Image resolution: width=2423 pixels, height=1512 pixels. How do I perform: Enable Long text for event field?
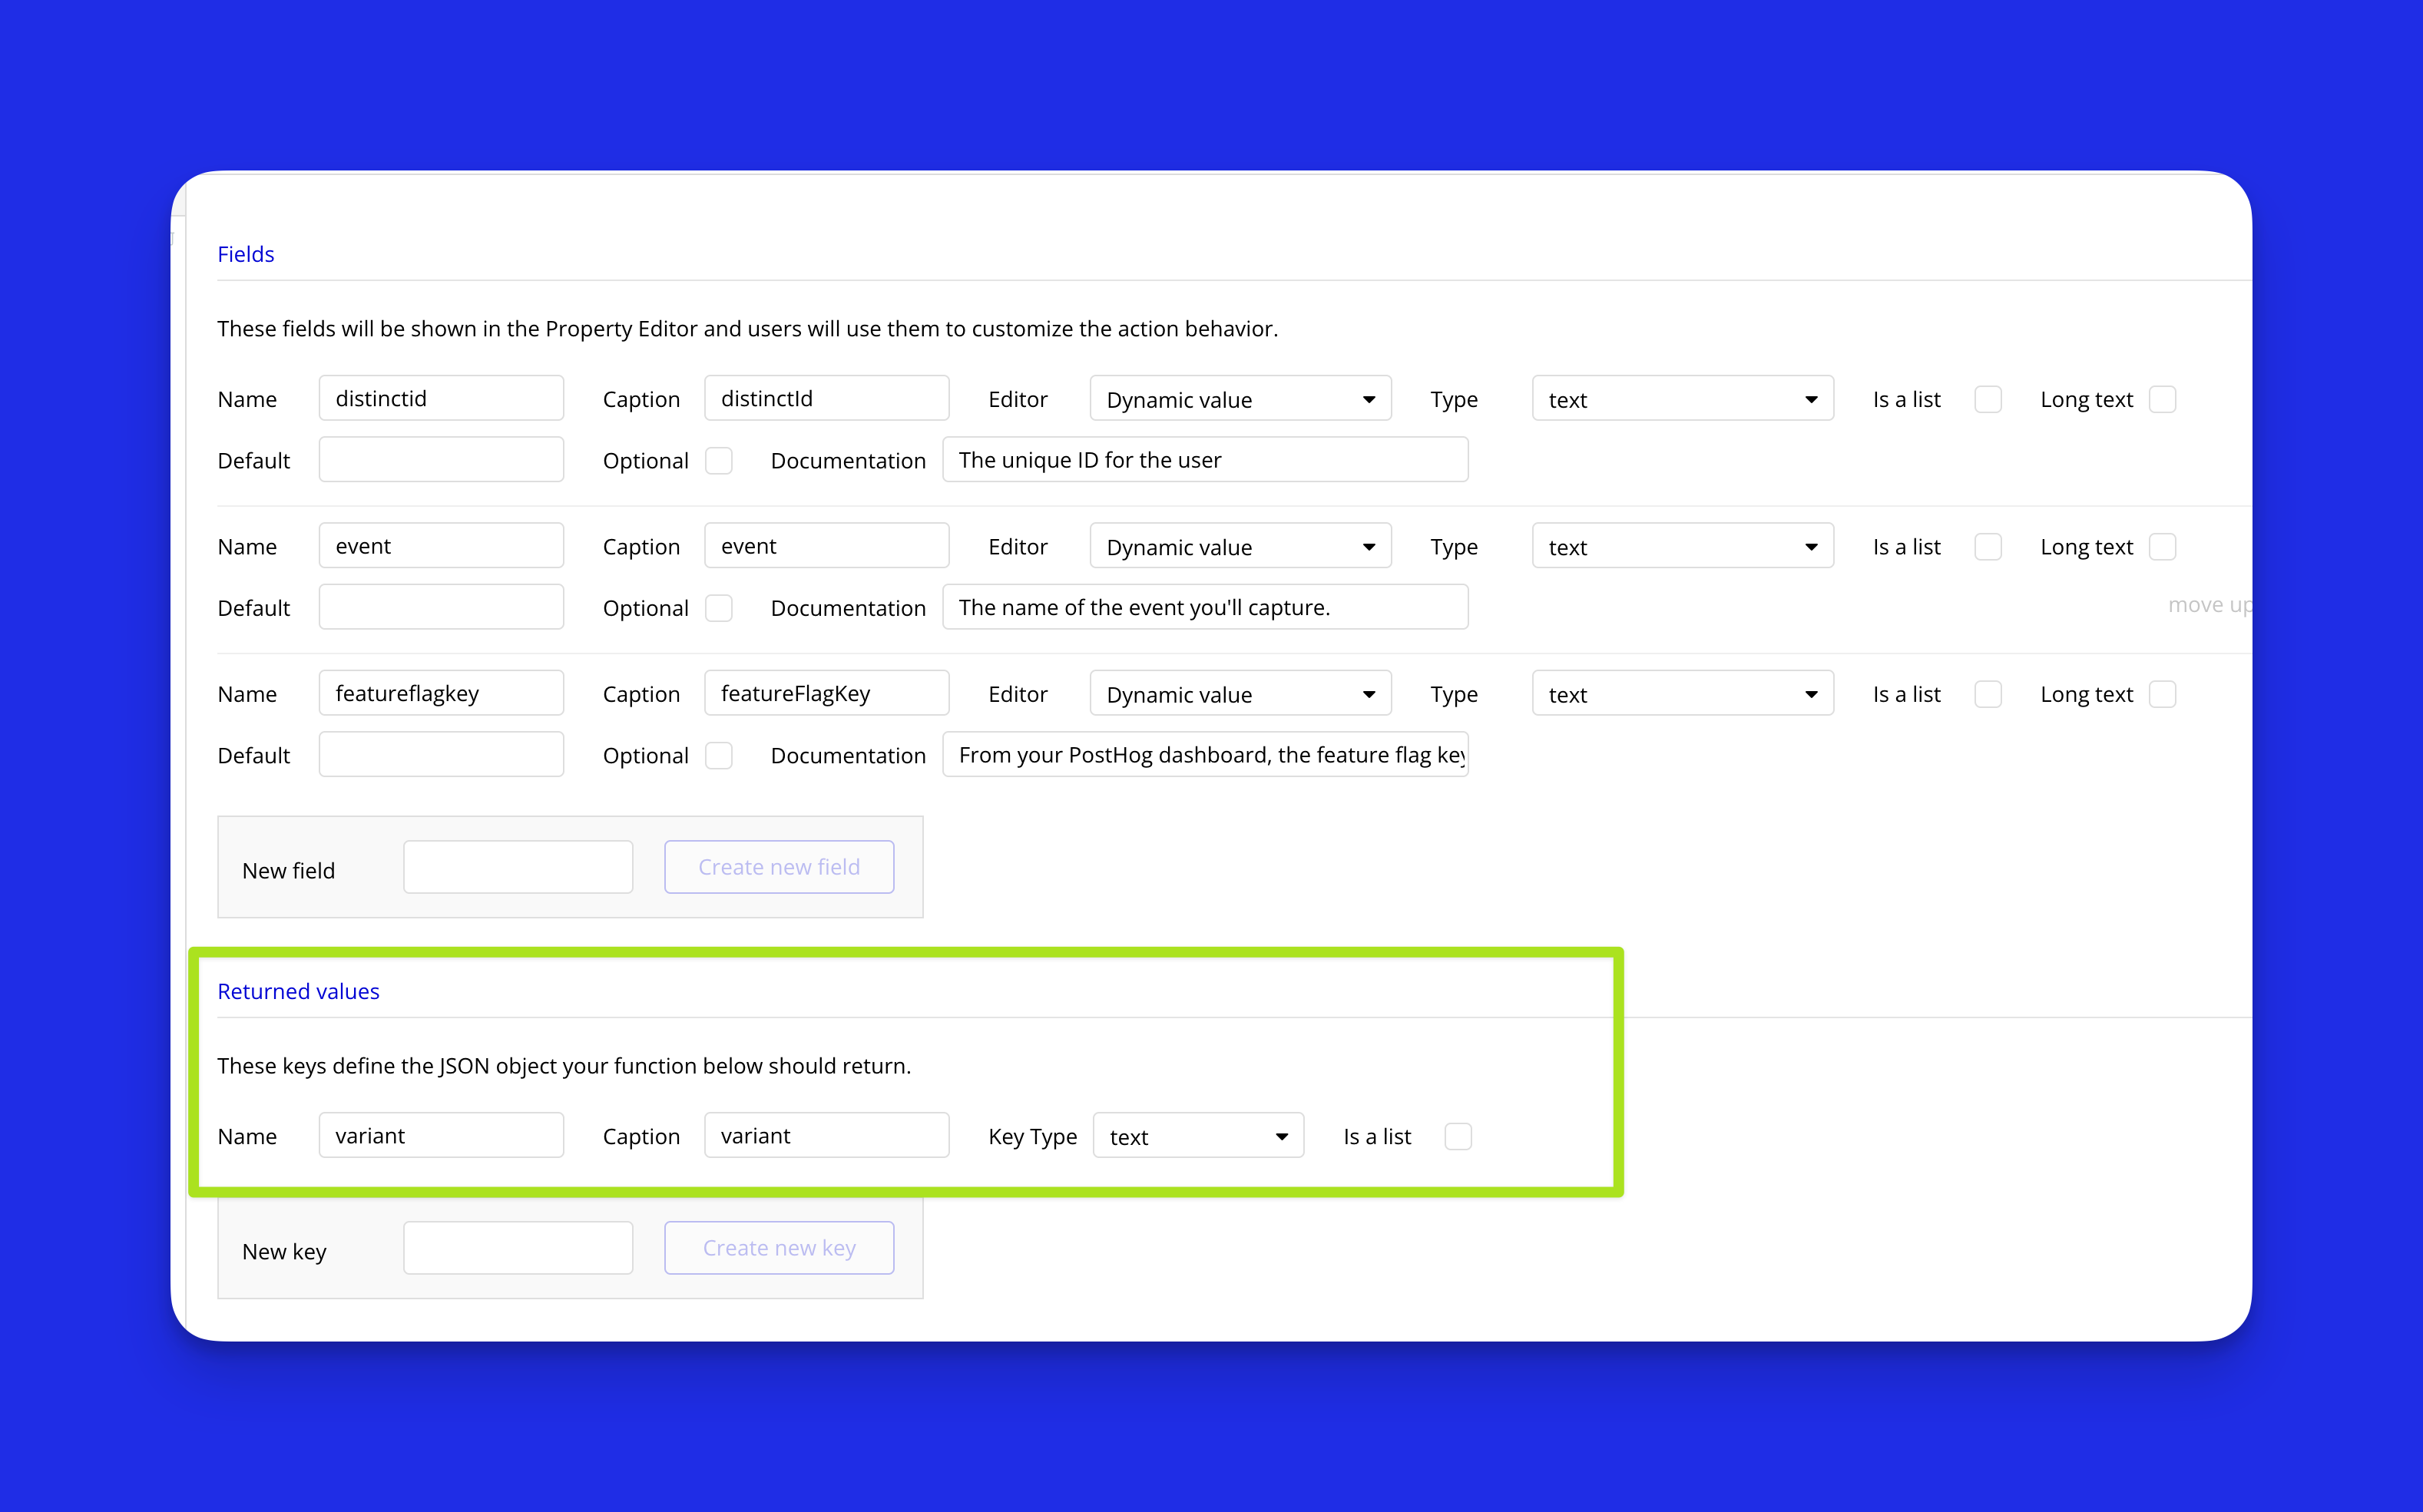2162,547
